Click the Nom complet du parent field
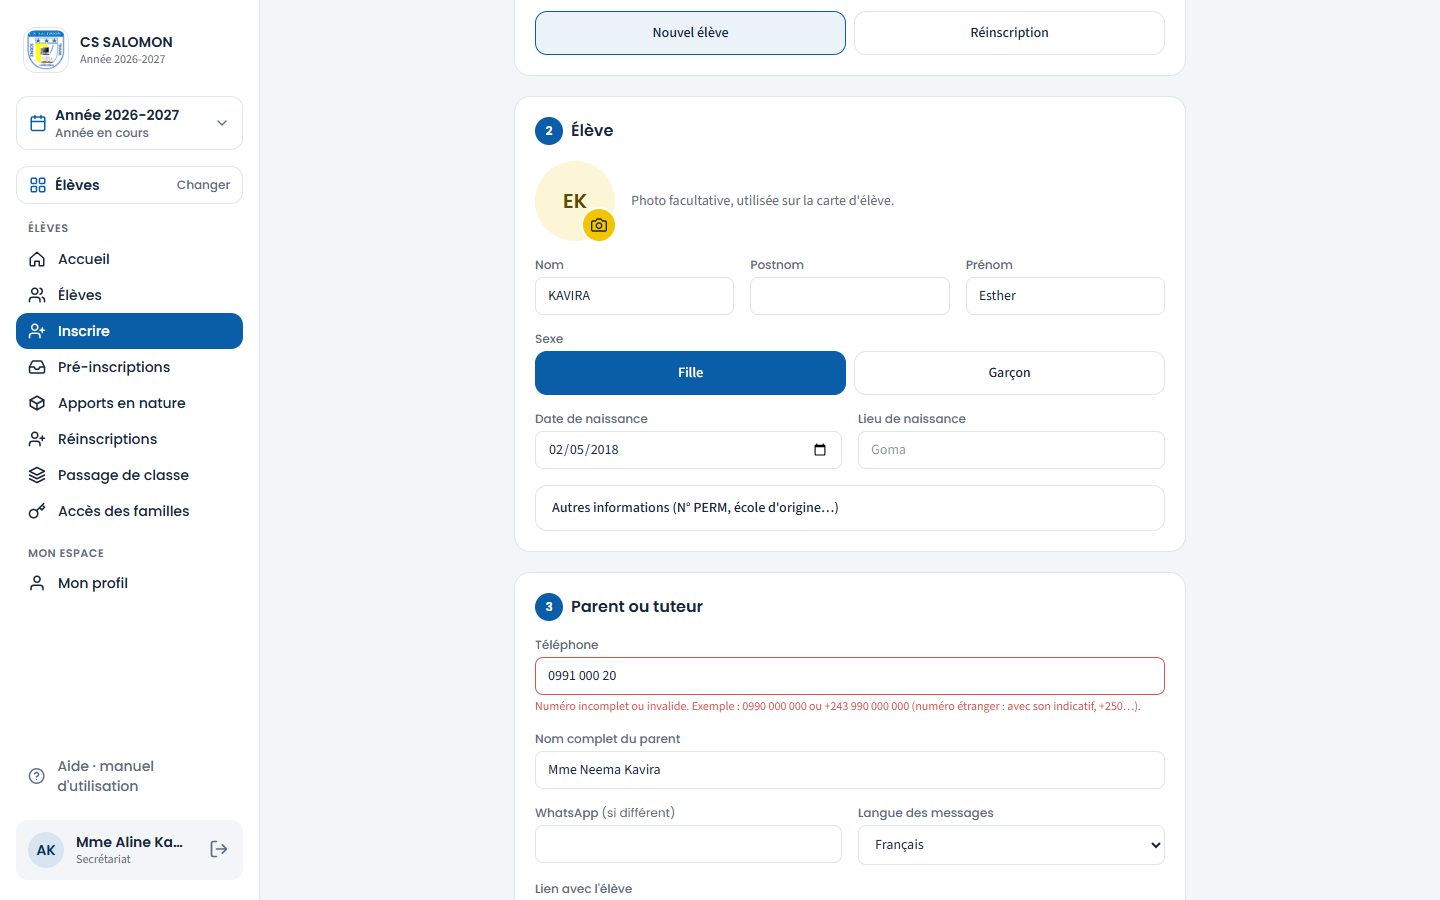 click(850, 770)
